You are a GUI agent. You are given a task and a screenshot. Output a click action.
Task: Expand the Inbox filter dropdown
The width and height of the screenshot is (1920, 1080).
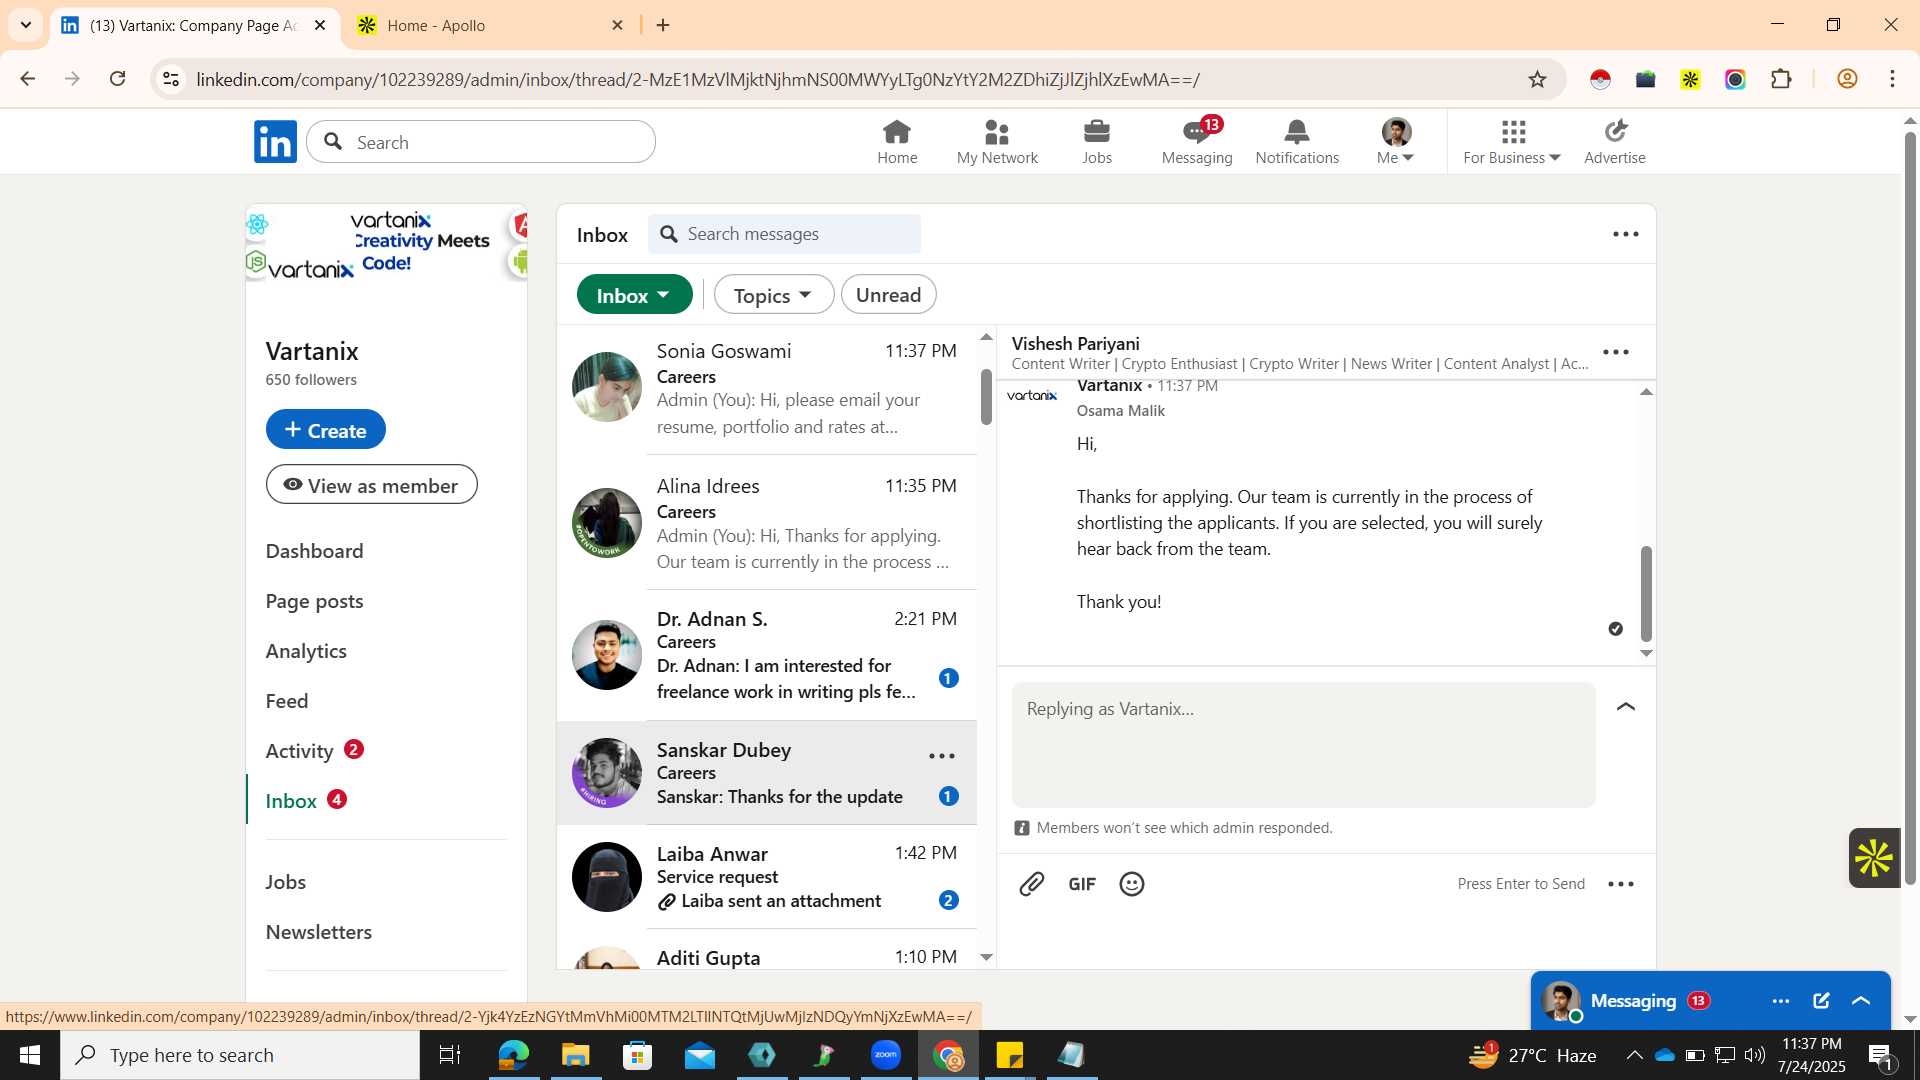[x=635, y=295]
